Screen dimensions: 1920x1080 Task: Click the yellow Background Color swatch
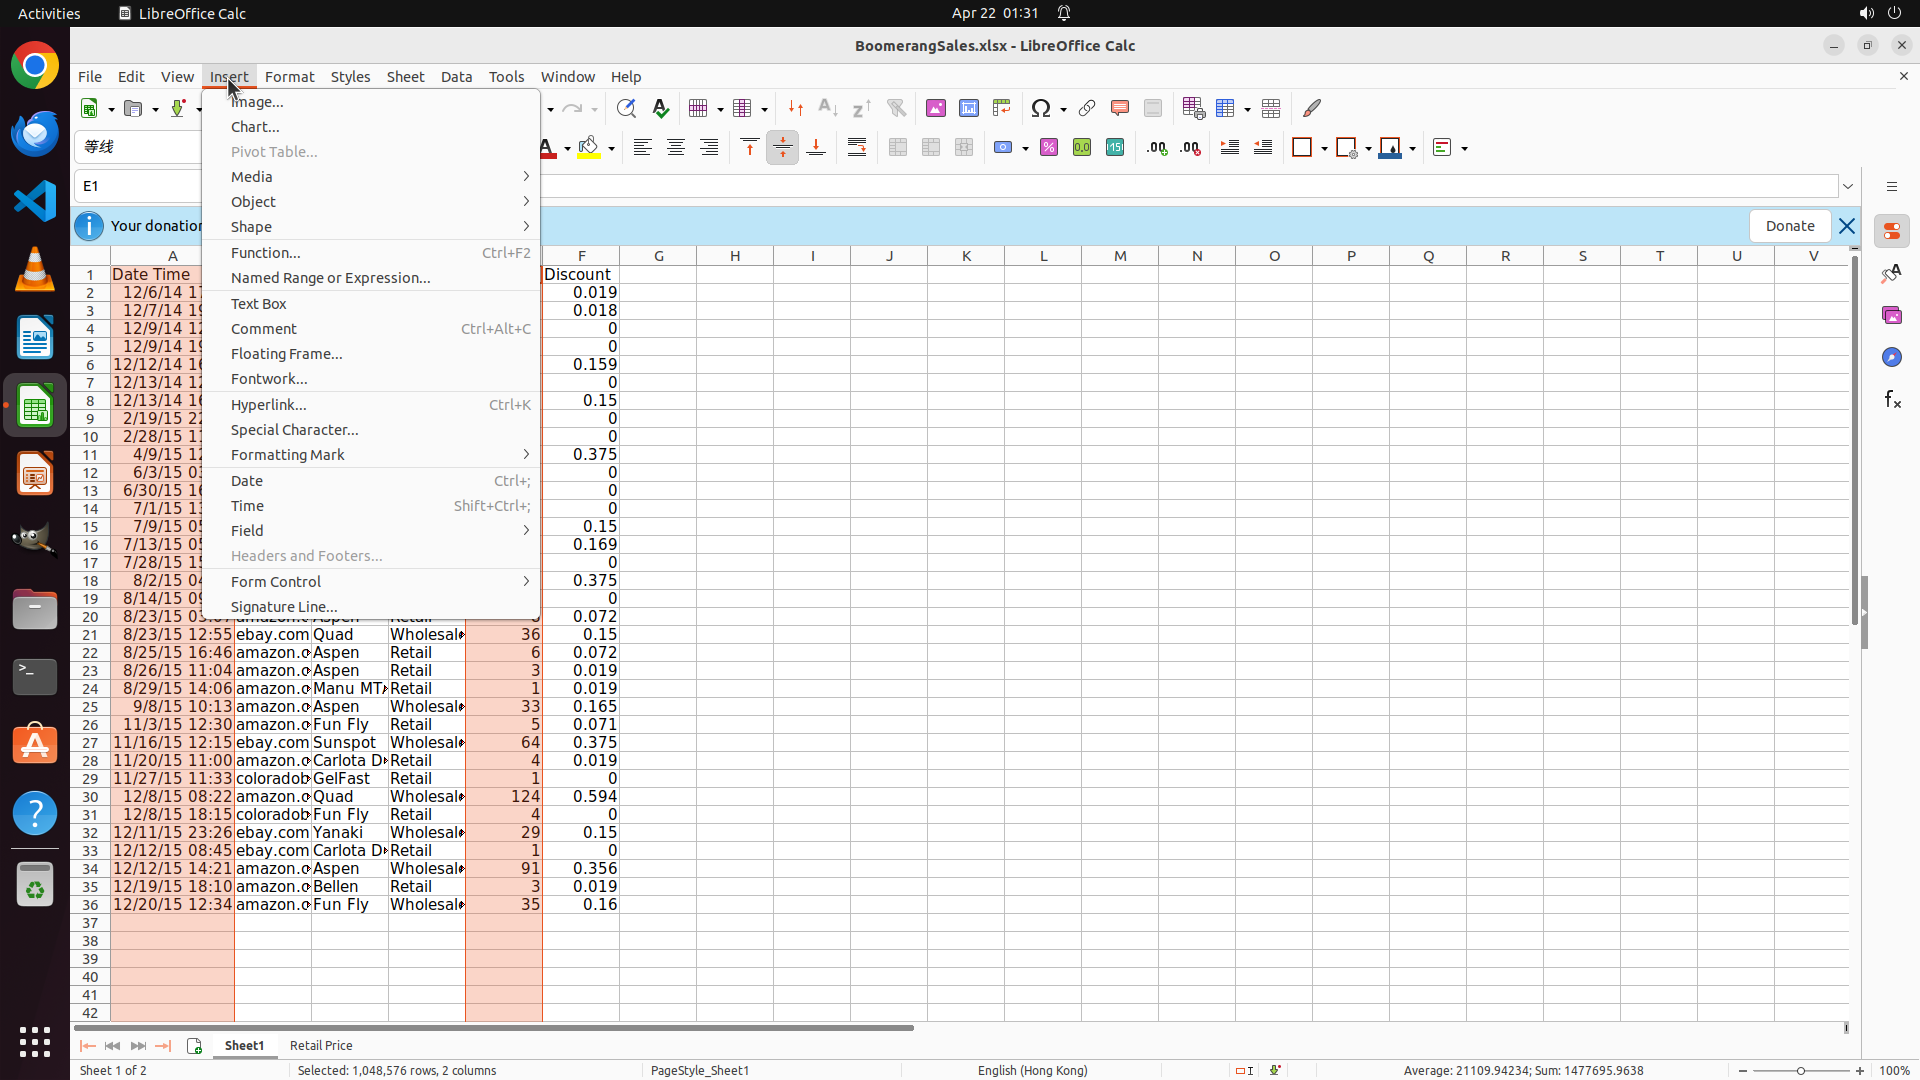pos(589,148)
